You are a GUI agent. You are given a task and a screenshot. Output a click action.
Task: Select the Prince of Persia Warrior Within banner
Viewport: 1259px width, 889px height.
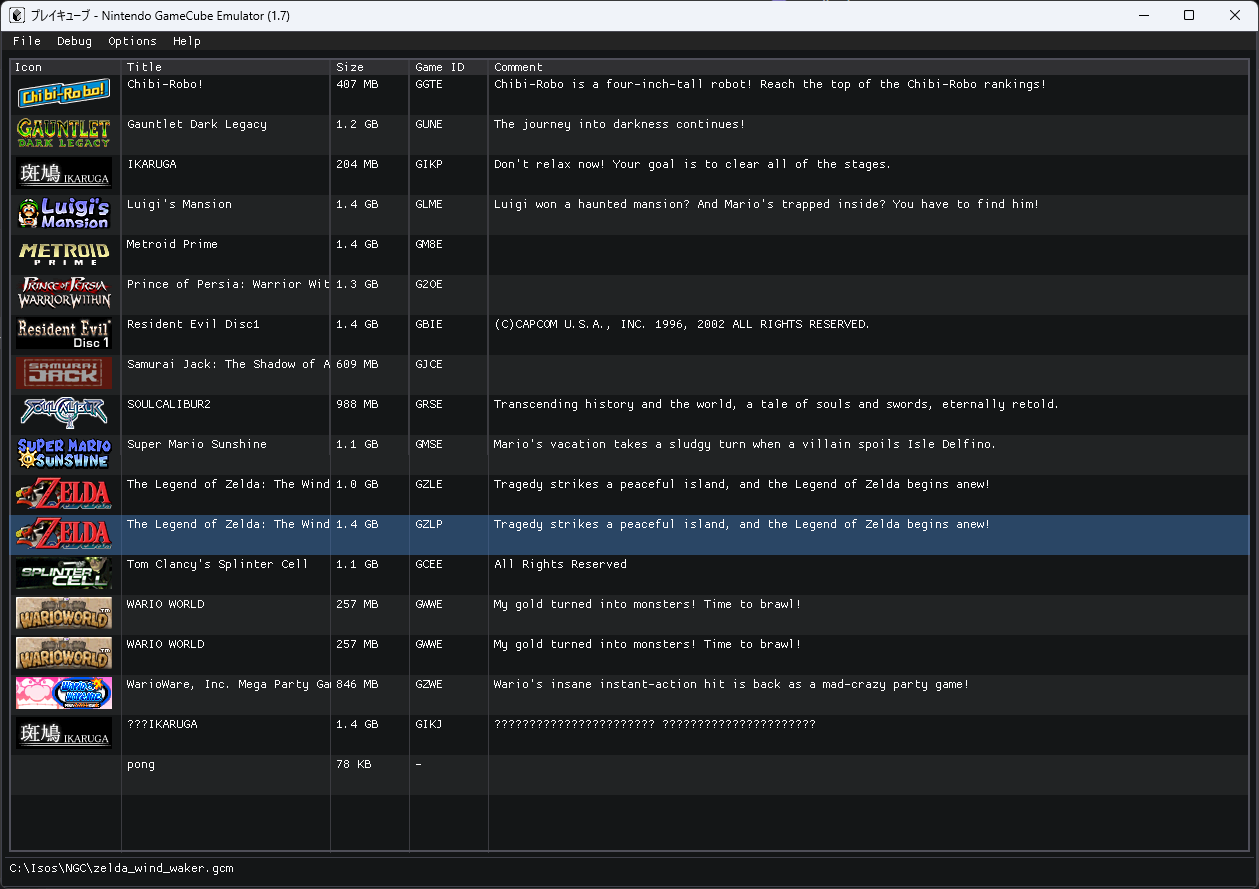point(64,294)
